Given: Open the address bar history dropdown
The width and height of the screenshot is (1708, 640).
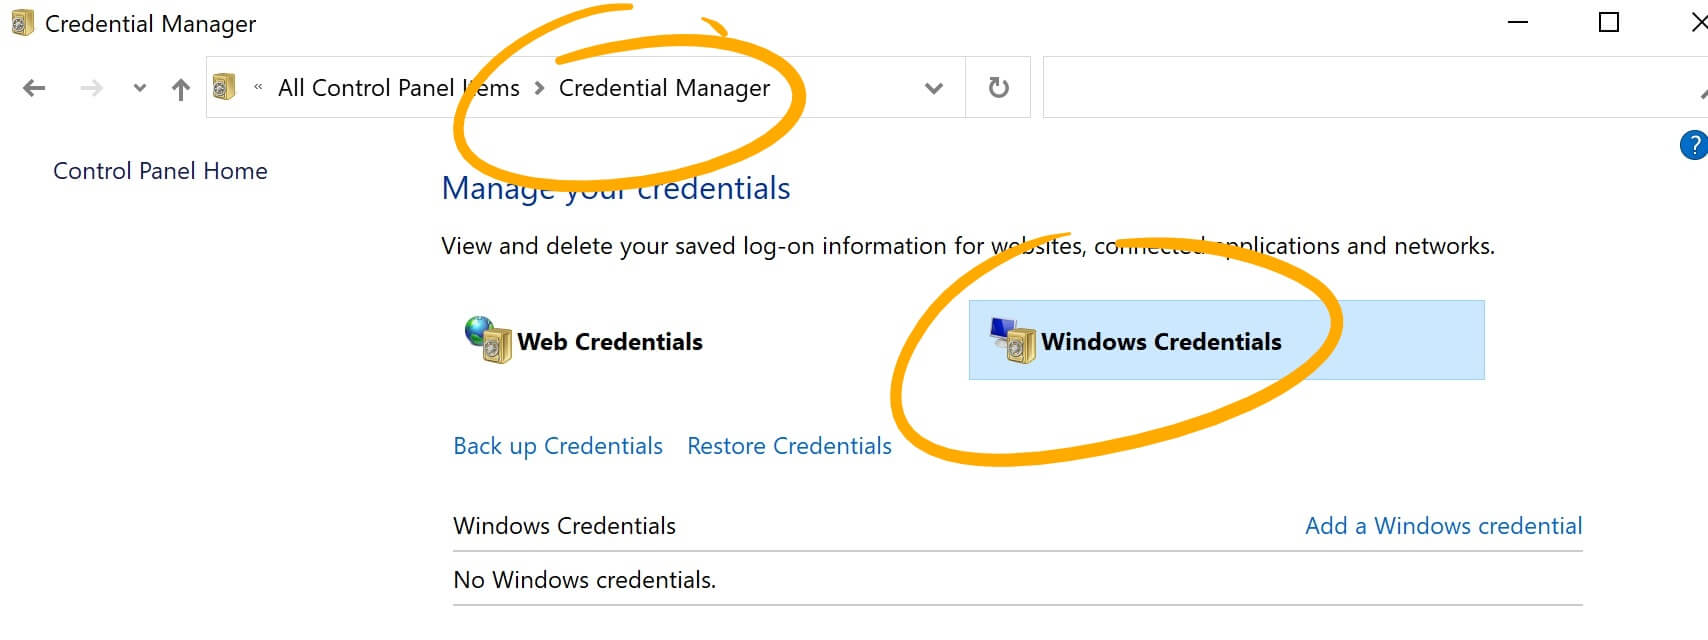Looking at the screenshot, I should (x=934, y=88).
